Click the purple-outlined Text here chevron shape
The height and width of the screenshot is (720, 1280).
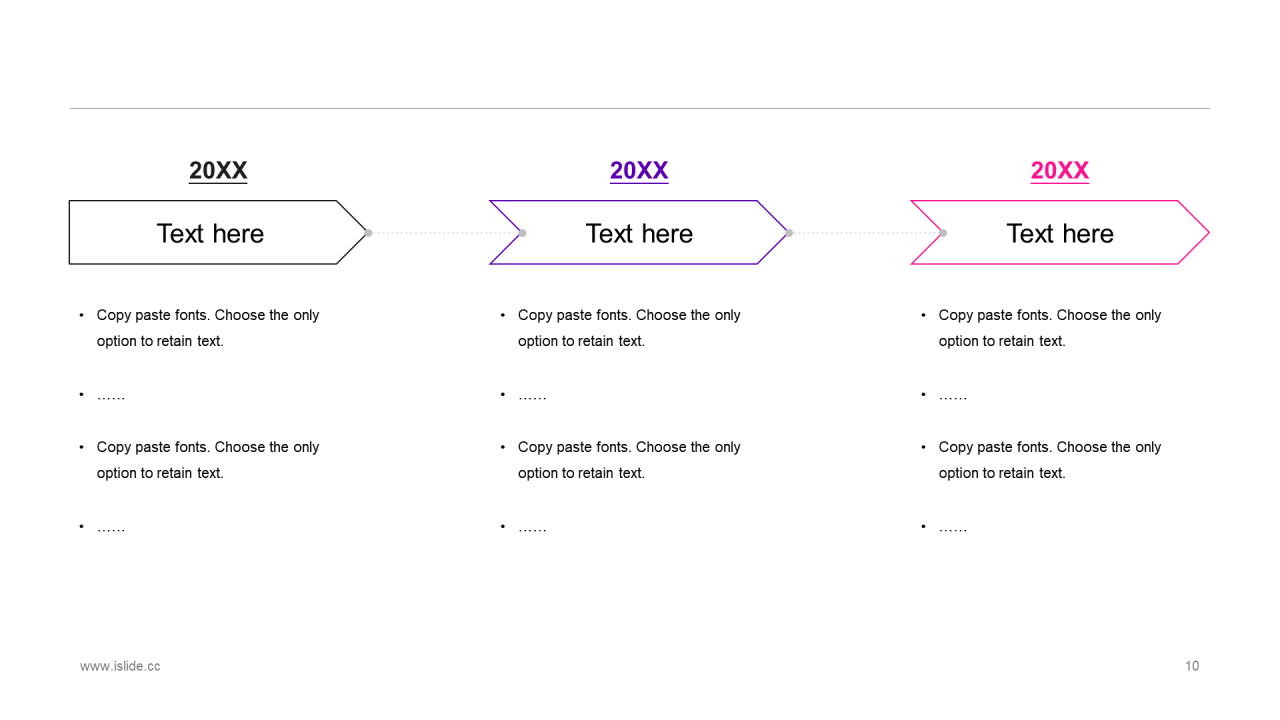pyautogui.click(x=639, y=233)
